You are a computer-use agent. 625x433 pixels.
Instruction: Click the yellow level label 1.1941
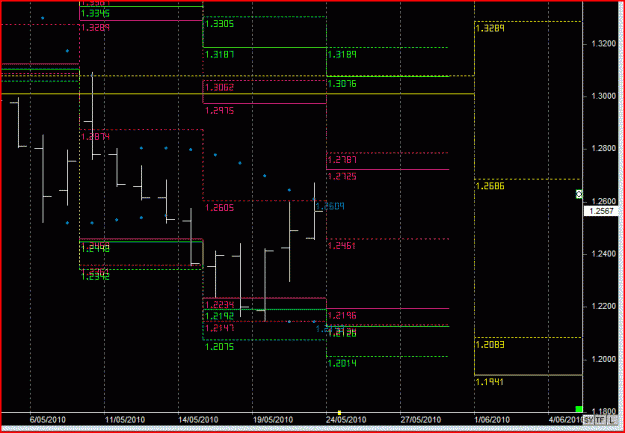490,382
